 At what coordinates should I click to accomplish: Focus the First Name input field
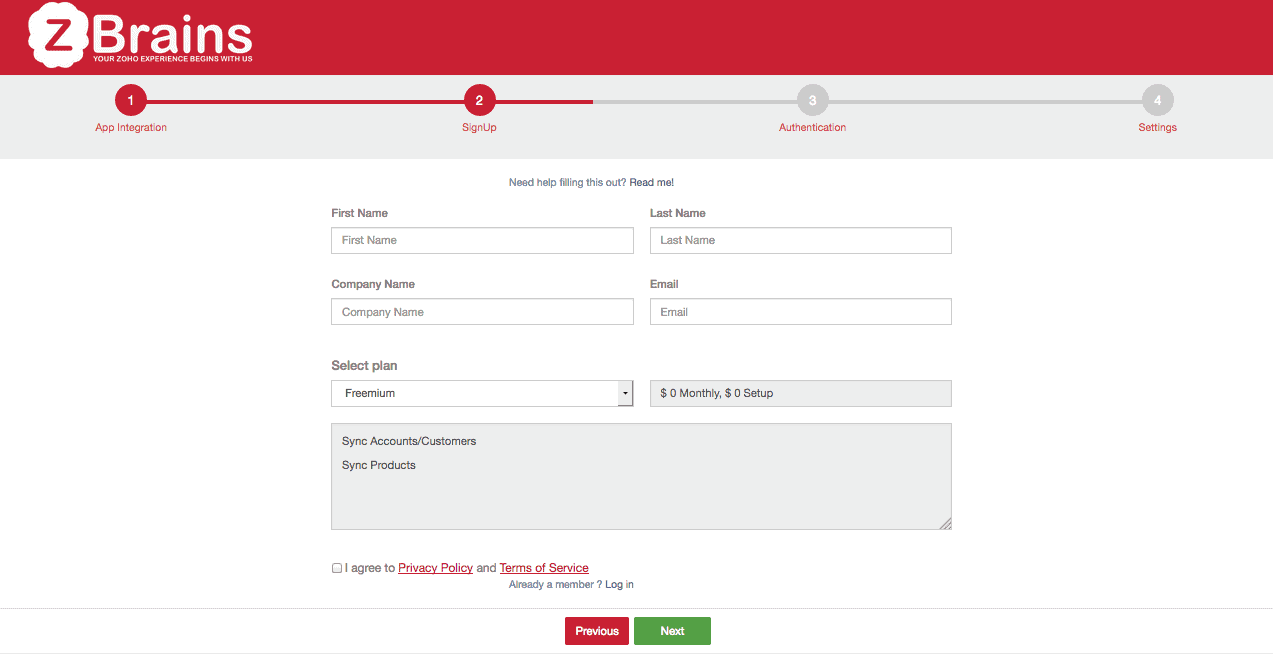(x=482, y=240)
